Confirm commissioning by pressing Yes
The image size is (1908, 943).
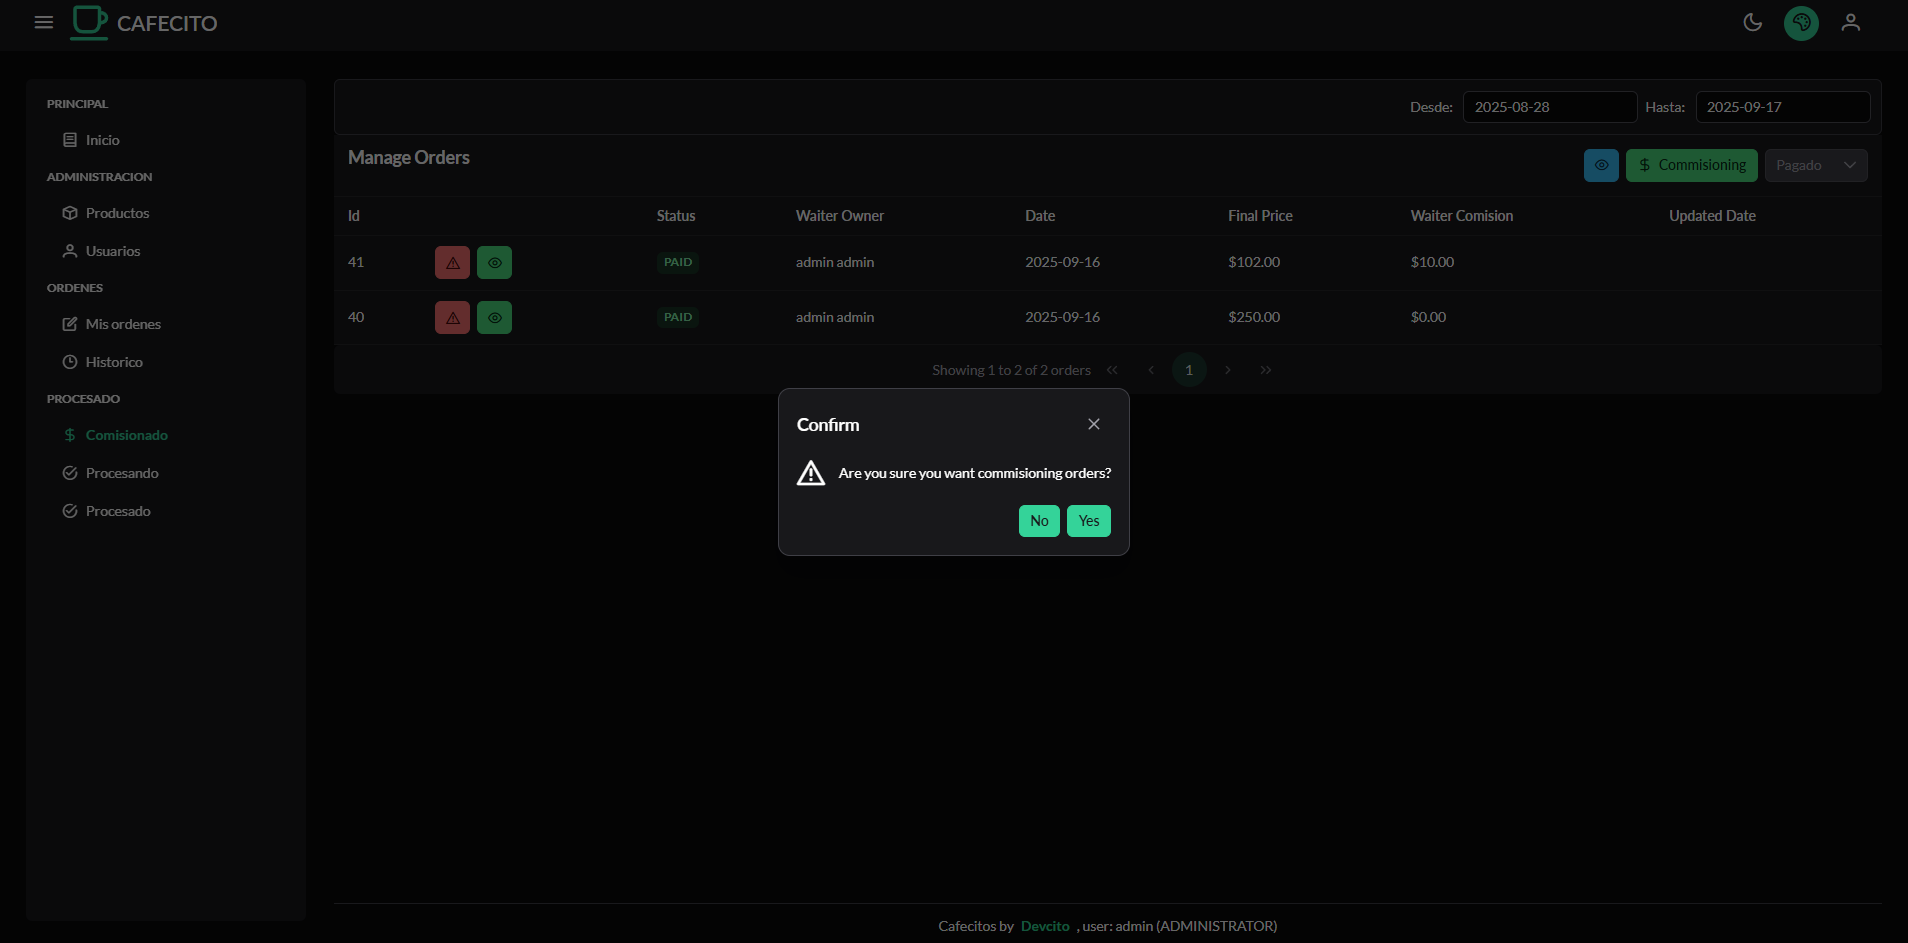pos(1088,521)
